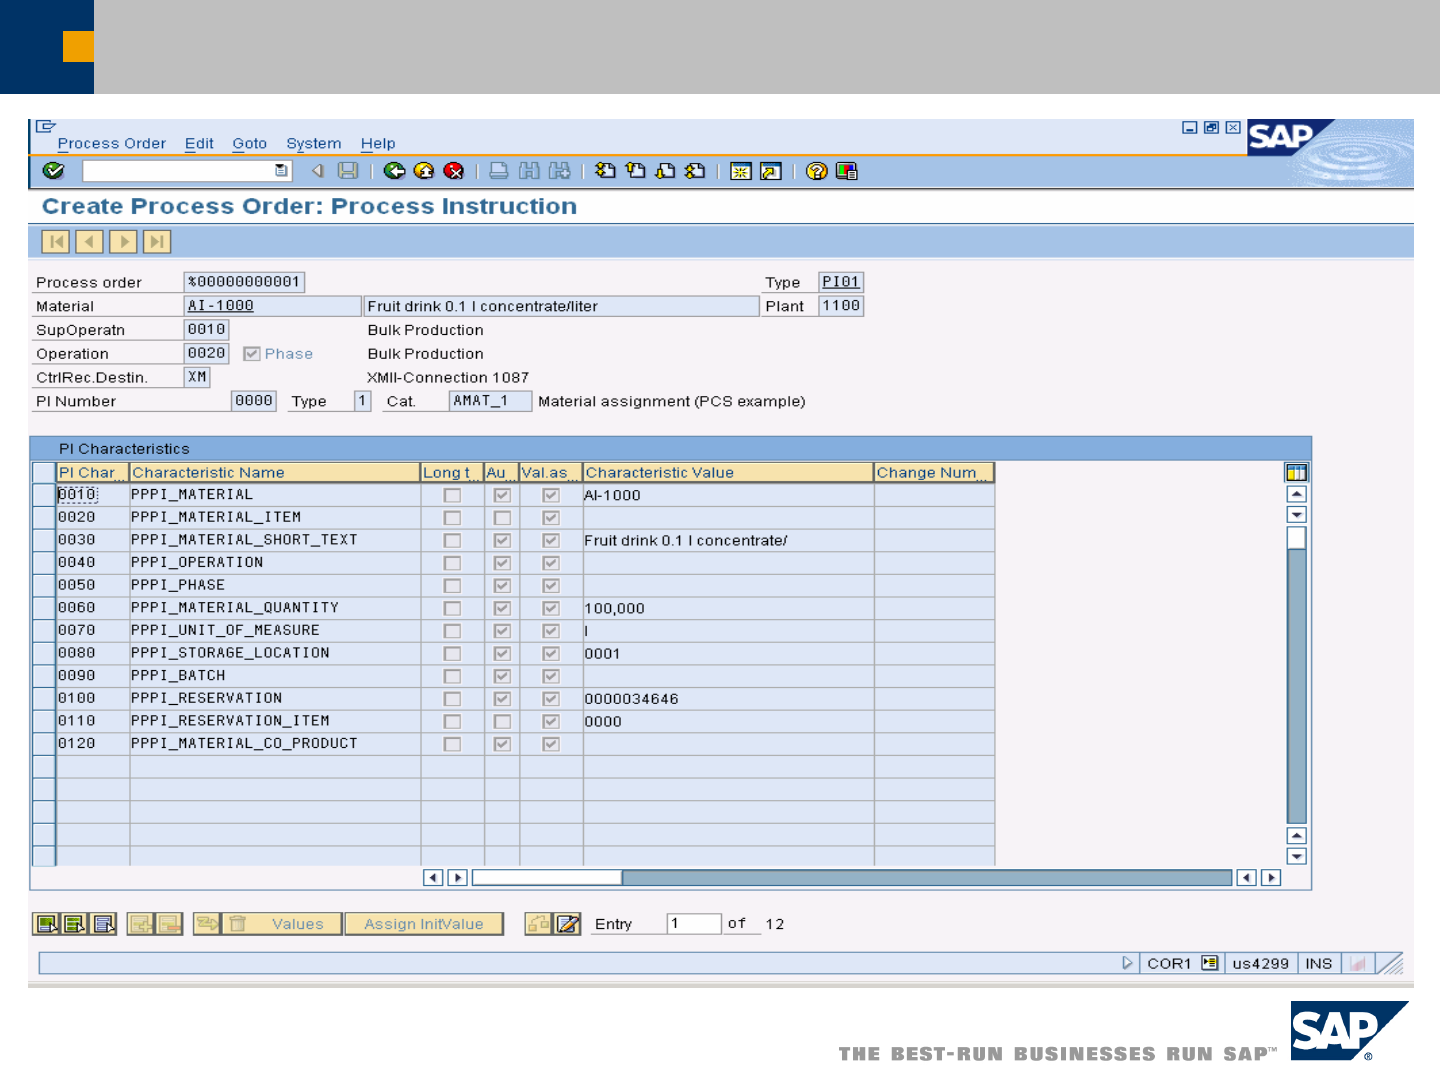Image resolution: width=1440 pixels, height=1065 pixels.
Task: Go to previous process instruction button
Action: (x=90, y=242)
